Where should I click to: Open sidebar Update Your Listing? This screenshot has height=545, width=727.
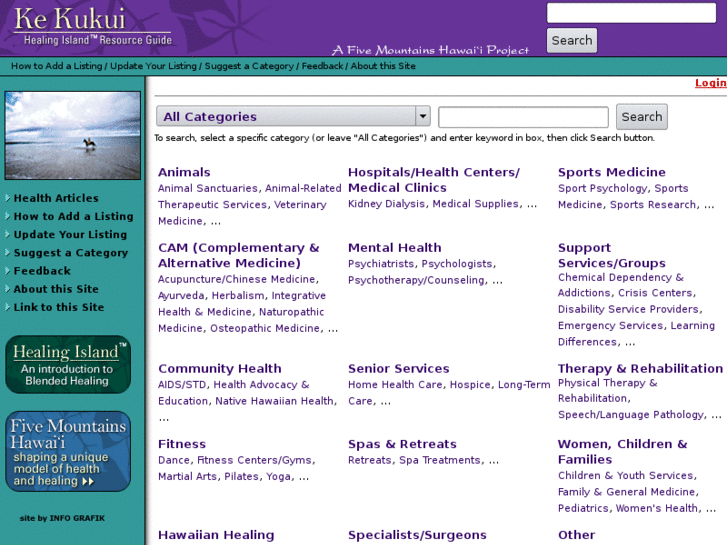click(70, 234)
